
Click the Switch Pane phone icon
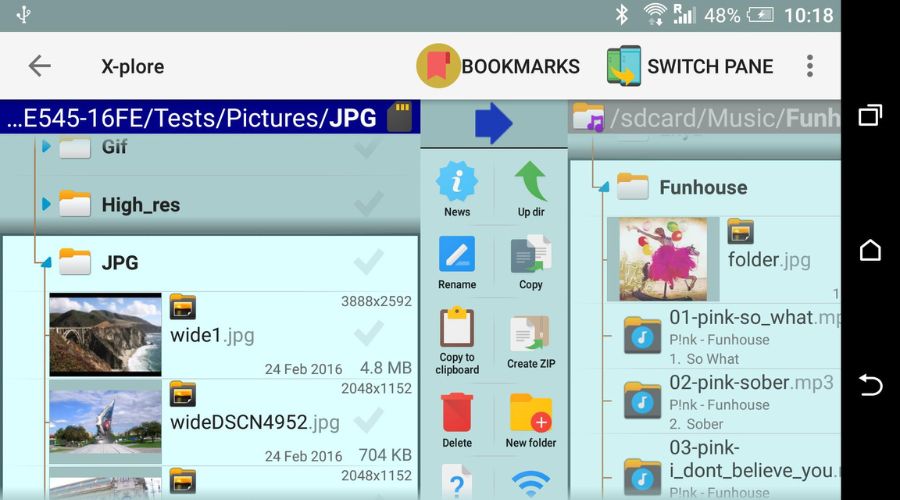click(624, 66)
